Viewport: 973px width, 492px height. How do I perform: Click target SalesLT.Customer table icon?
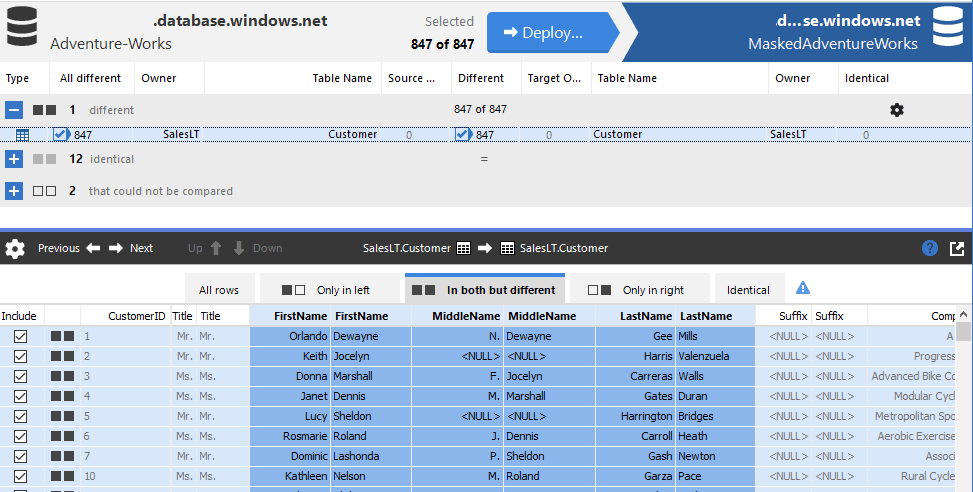pos(507,248)
